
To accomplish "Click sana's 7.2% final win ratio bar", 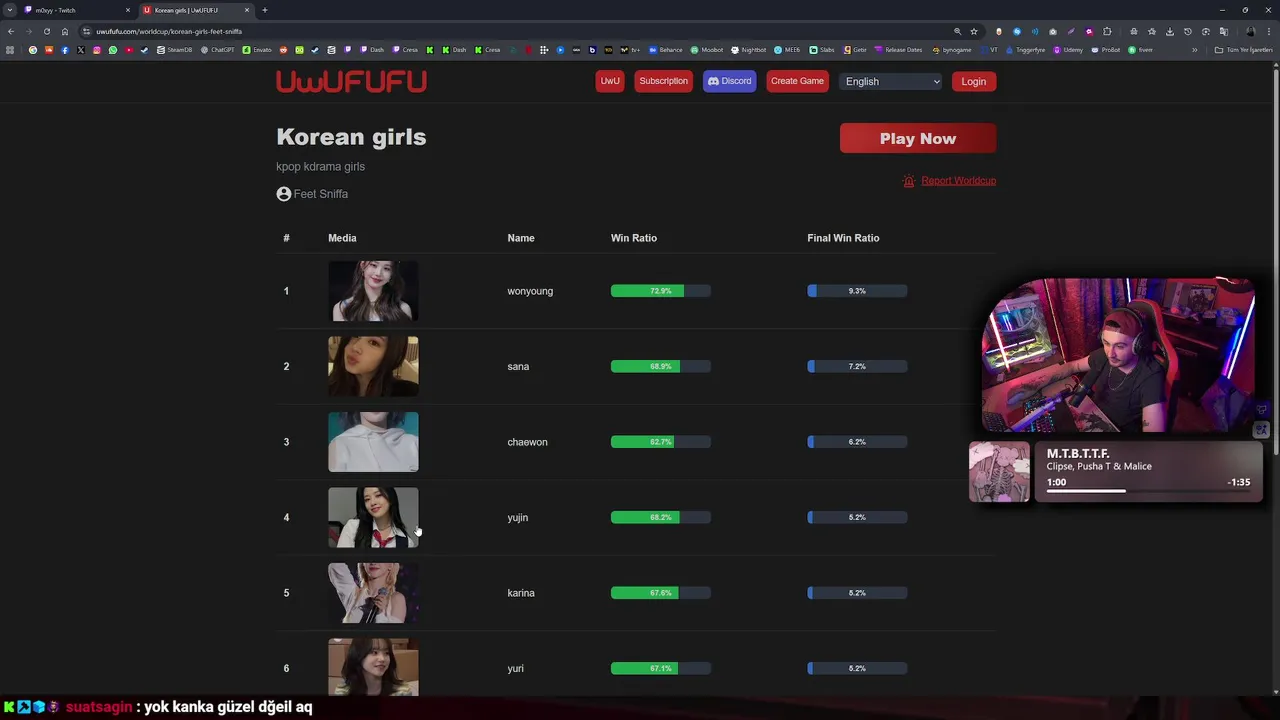I will click(857, 366).
